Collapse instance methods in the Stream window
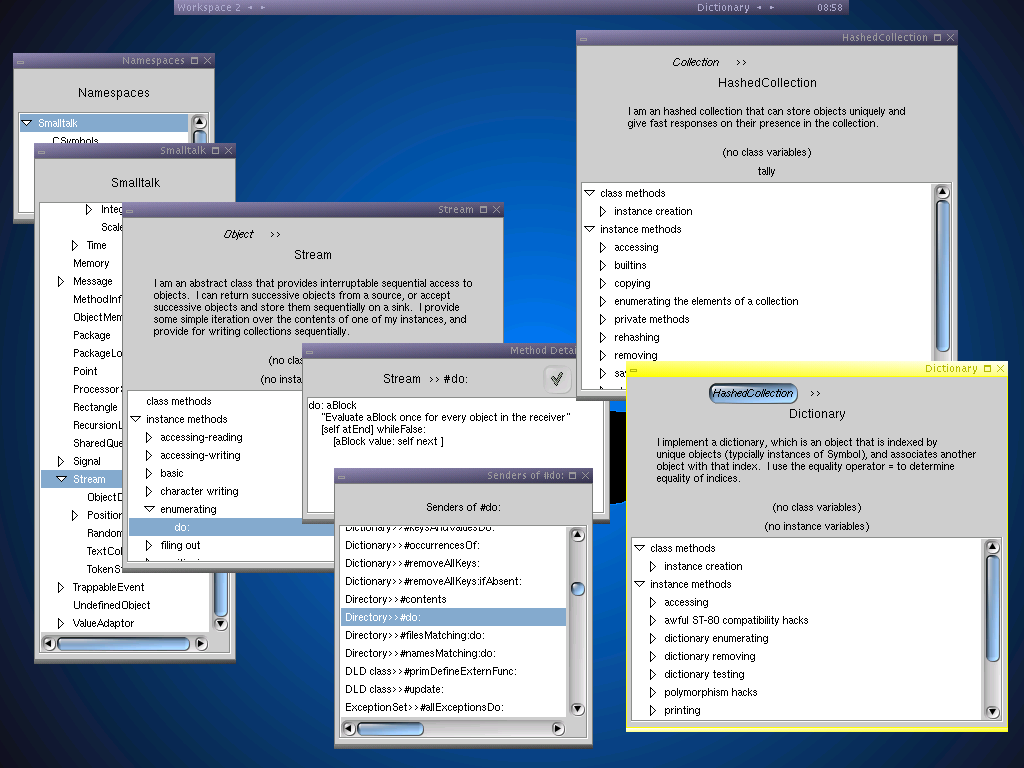Viewport: 1024px width, 768px height. 136,419
